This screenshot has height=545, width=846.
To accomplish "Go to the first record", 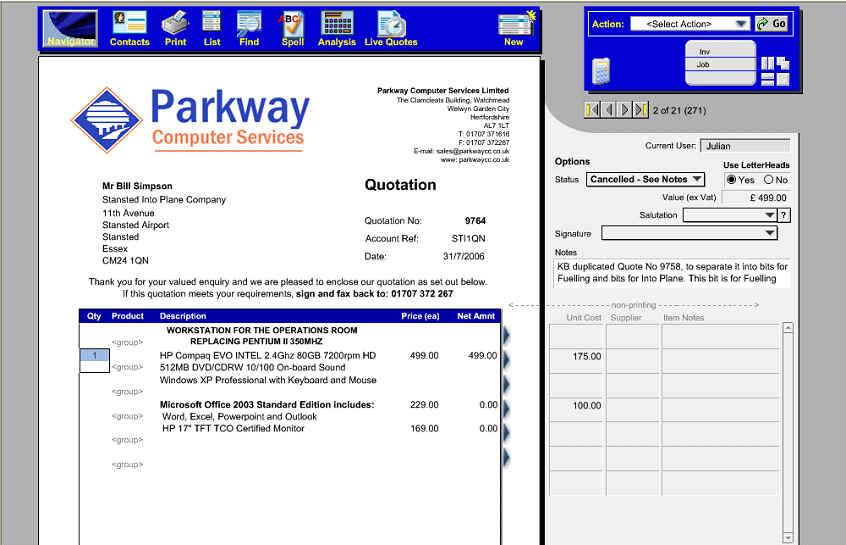I will pos(592,110).
